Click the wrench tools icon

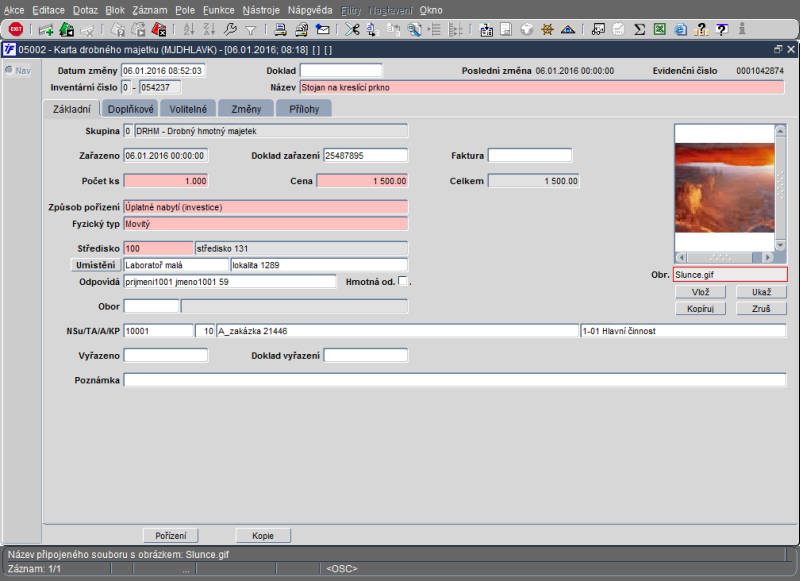(x=230, y=30)
